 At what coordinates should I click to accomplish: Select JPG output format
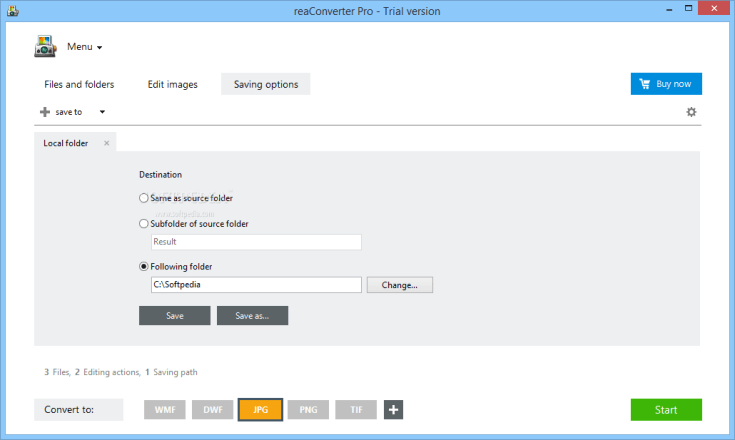pyautogui.click(x=260, y=410)
